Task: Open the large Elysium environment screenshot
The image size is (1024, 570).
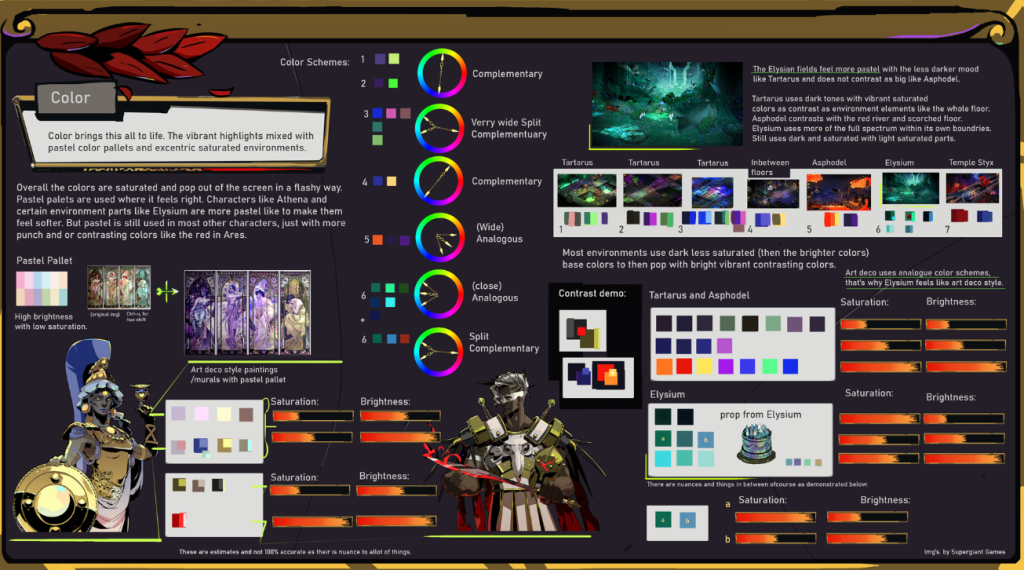Action: (x=667, y=103)
